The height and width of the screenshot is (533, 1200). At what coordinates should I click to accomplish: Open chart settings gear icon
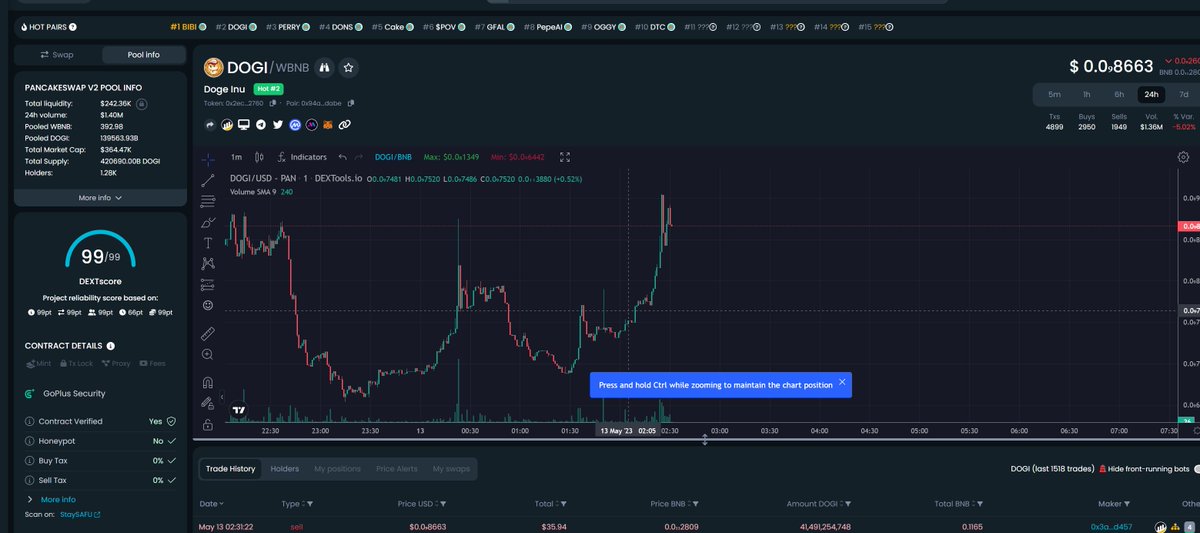pos(1183,157)
